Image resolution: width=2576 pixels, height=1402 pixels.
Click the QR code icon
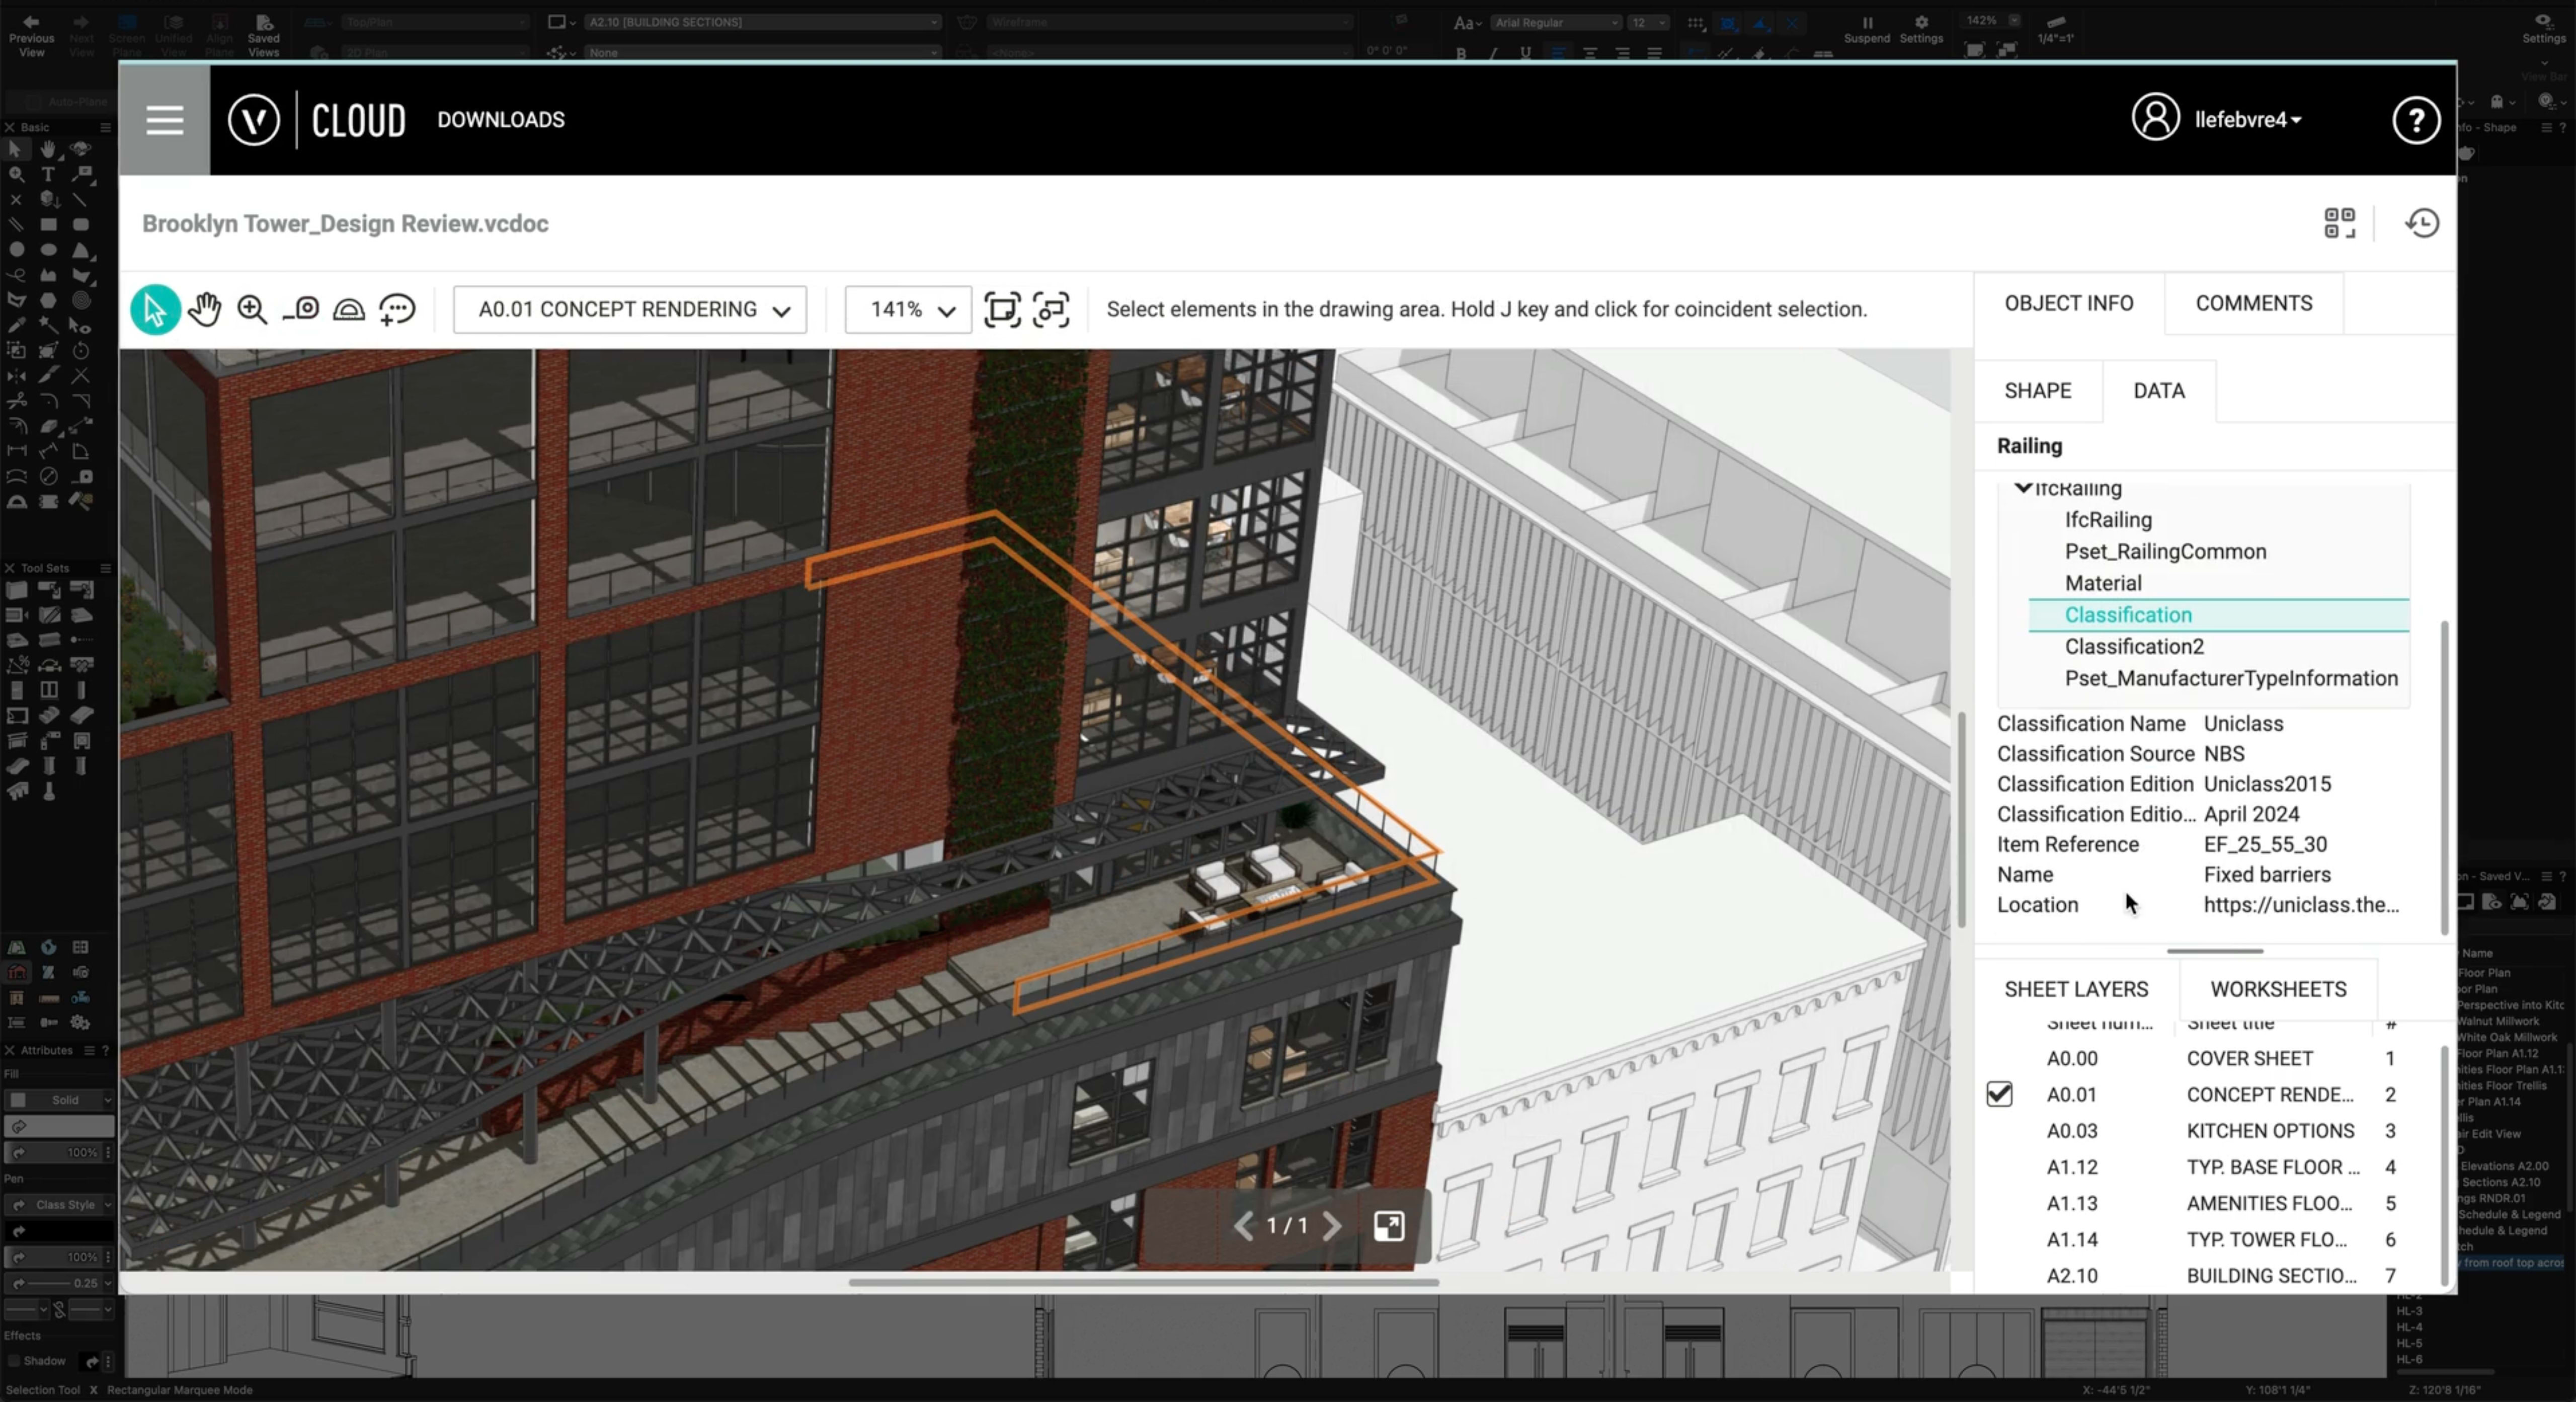(2339, 223)
